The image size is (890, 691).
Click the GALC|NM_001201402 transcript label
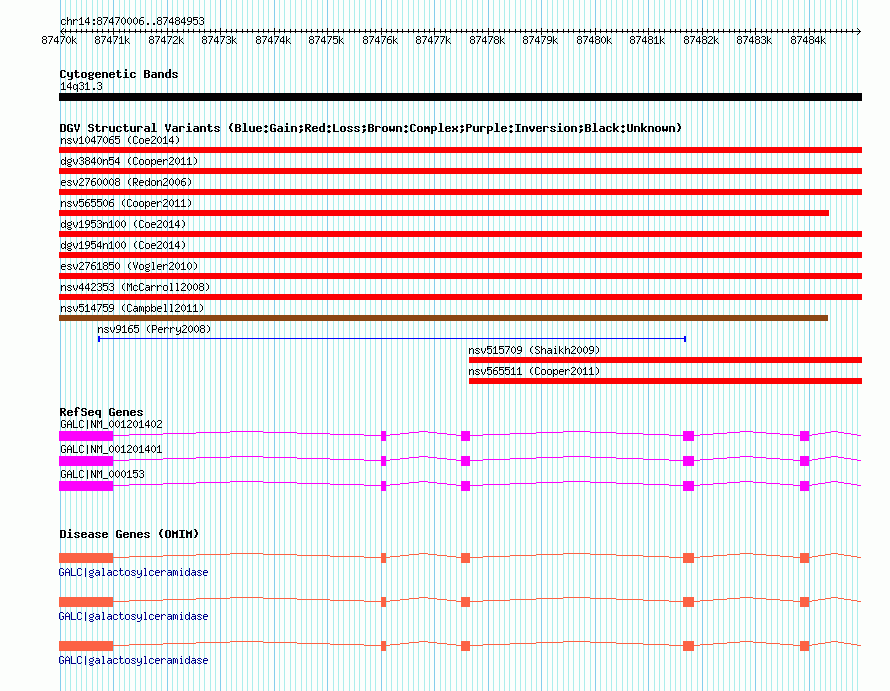[111, 424]
